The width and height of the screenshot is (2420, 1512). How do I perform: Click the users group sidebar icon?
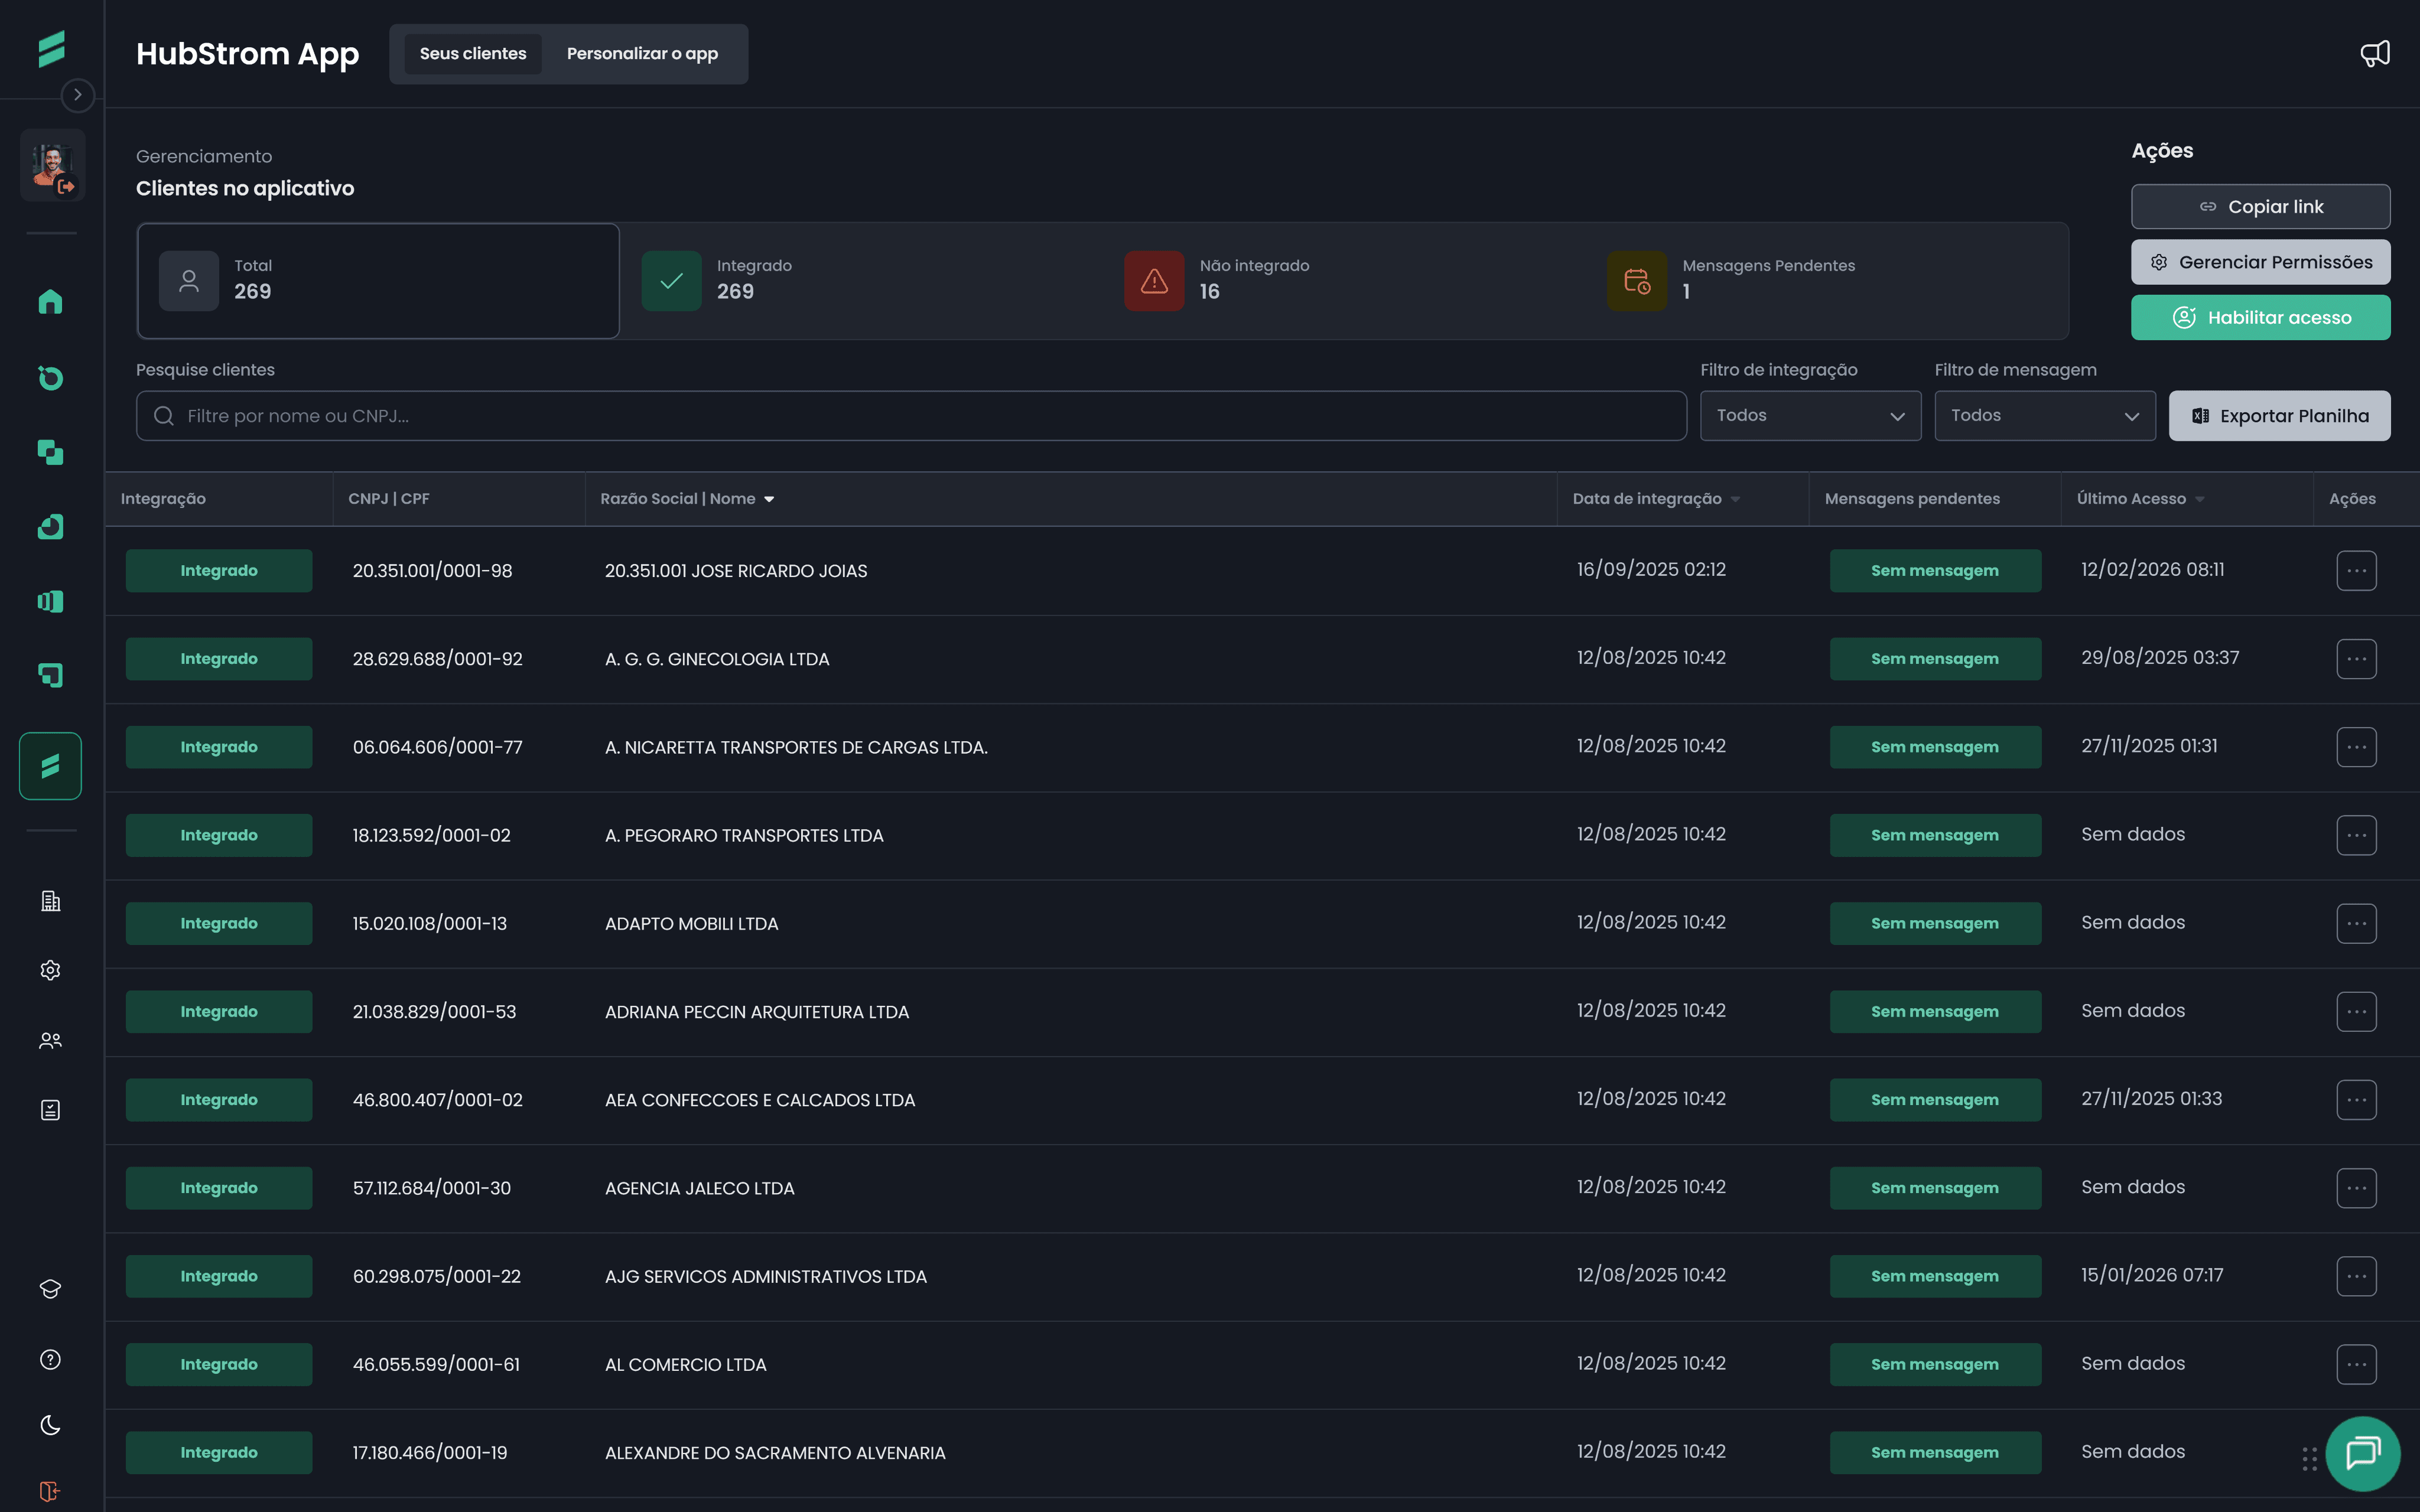[50, 1040]
